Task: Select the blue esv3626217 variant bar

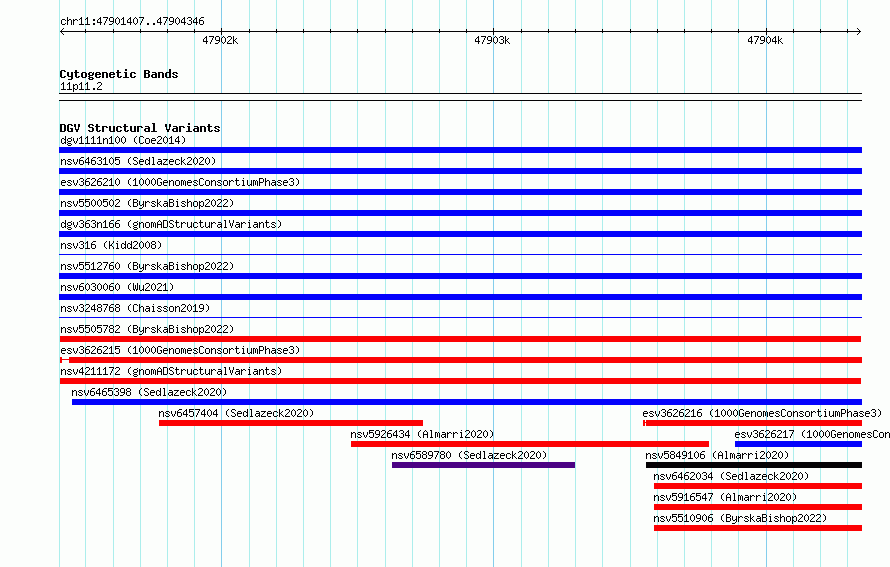Action: click(798, 444)
